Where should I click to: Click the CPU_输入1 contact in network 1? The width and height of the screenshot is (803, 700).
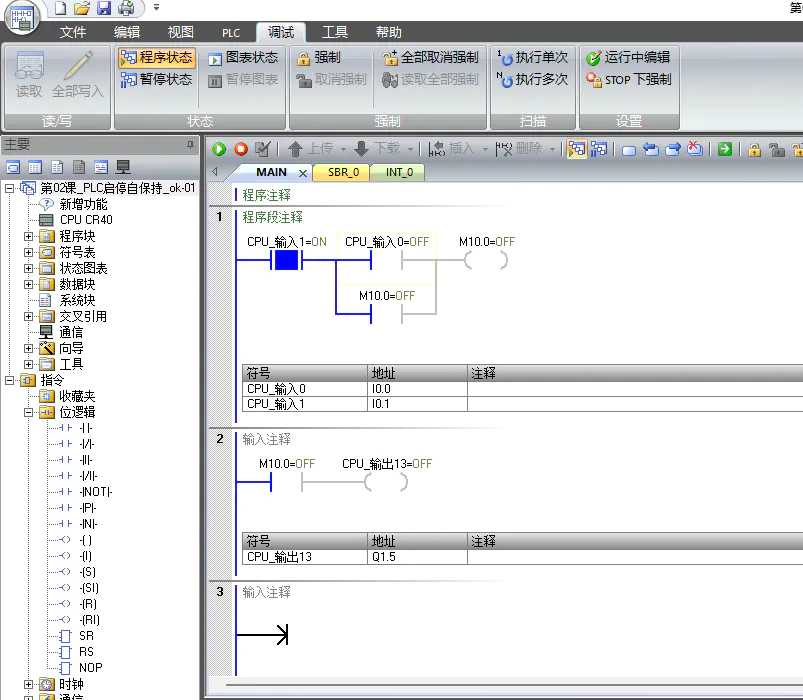(286, 260)
